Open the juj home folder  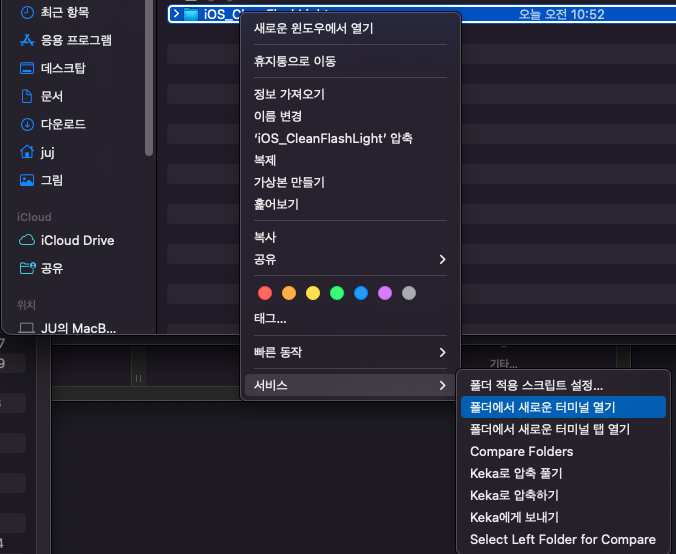click(x=37, y=152)
